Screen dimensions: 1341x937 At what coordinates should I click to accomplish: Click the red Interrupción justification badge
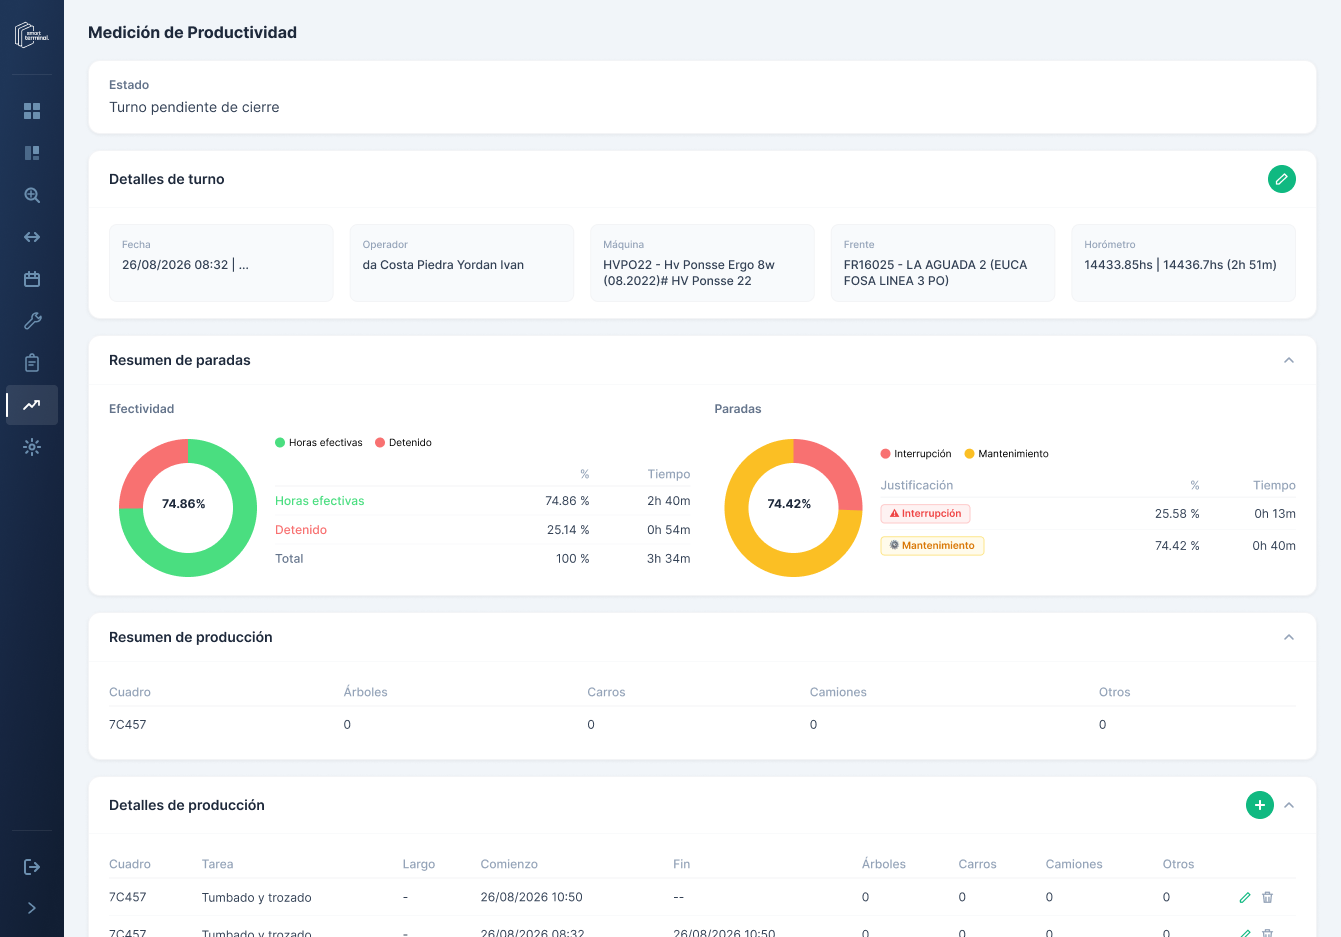point(925,513)
